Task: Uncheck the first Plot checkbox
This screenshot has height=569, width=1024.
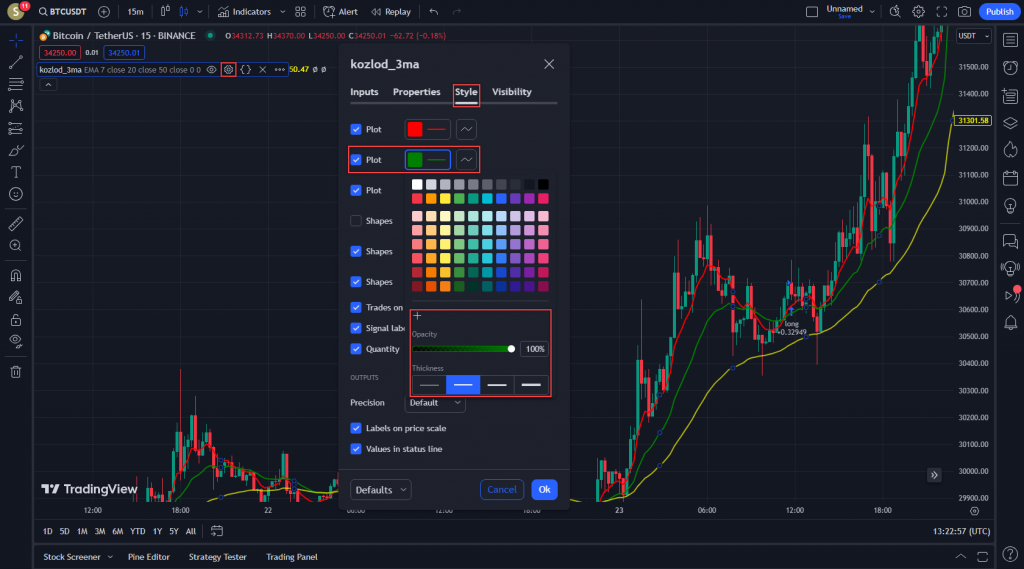Action: click(356, 129)
